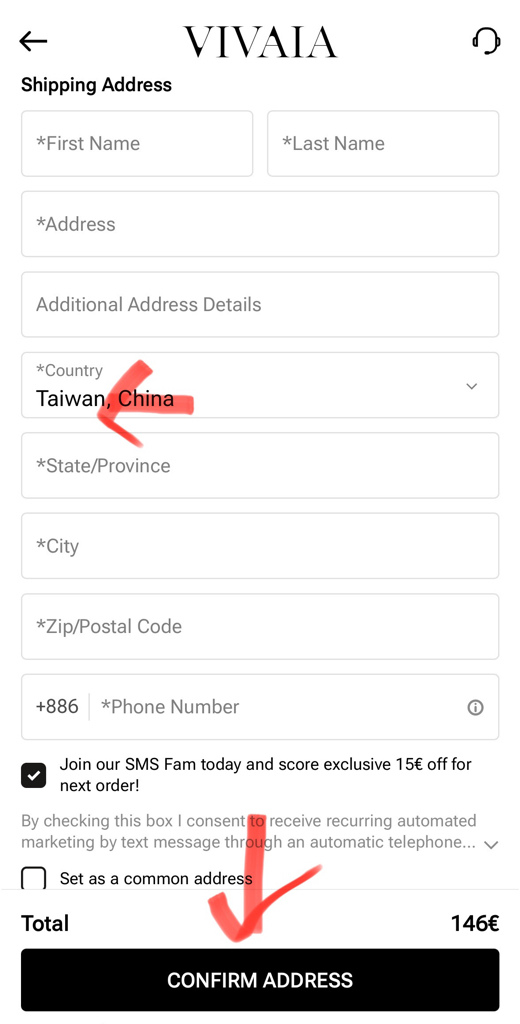
Task: Select the Additional Address Details field
Action: [x=260, y=304]
